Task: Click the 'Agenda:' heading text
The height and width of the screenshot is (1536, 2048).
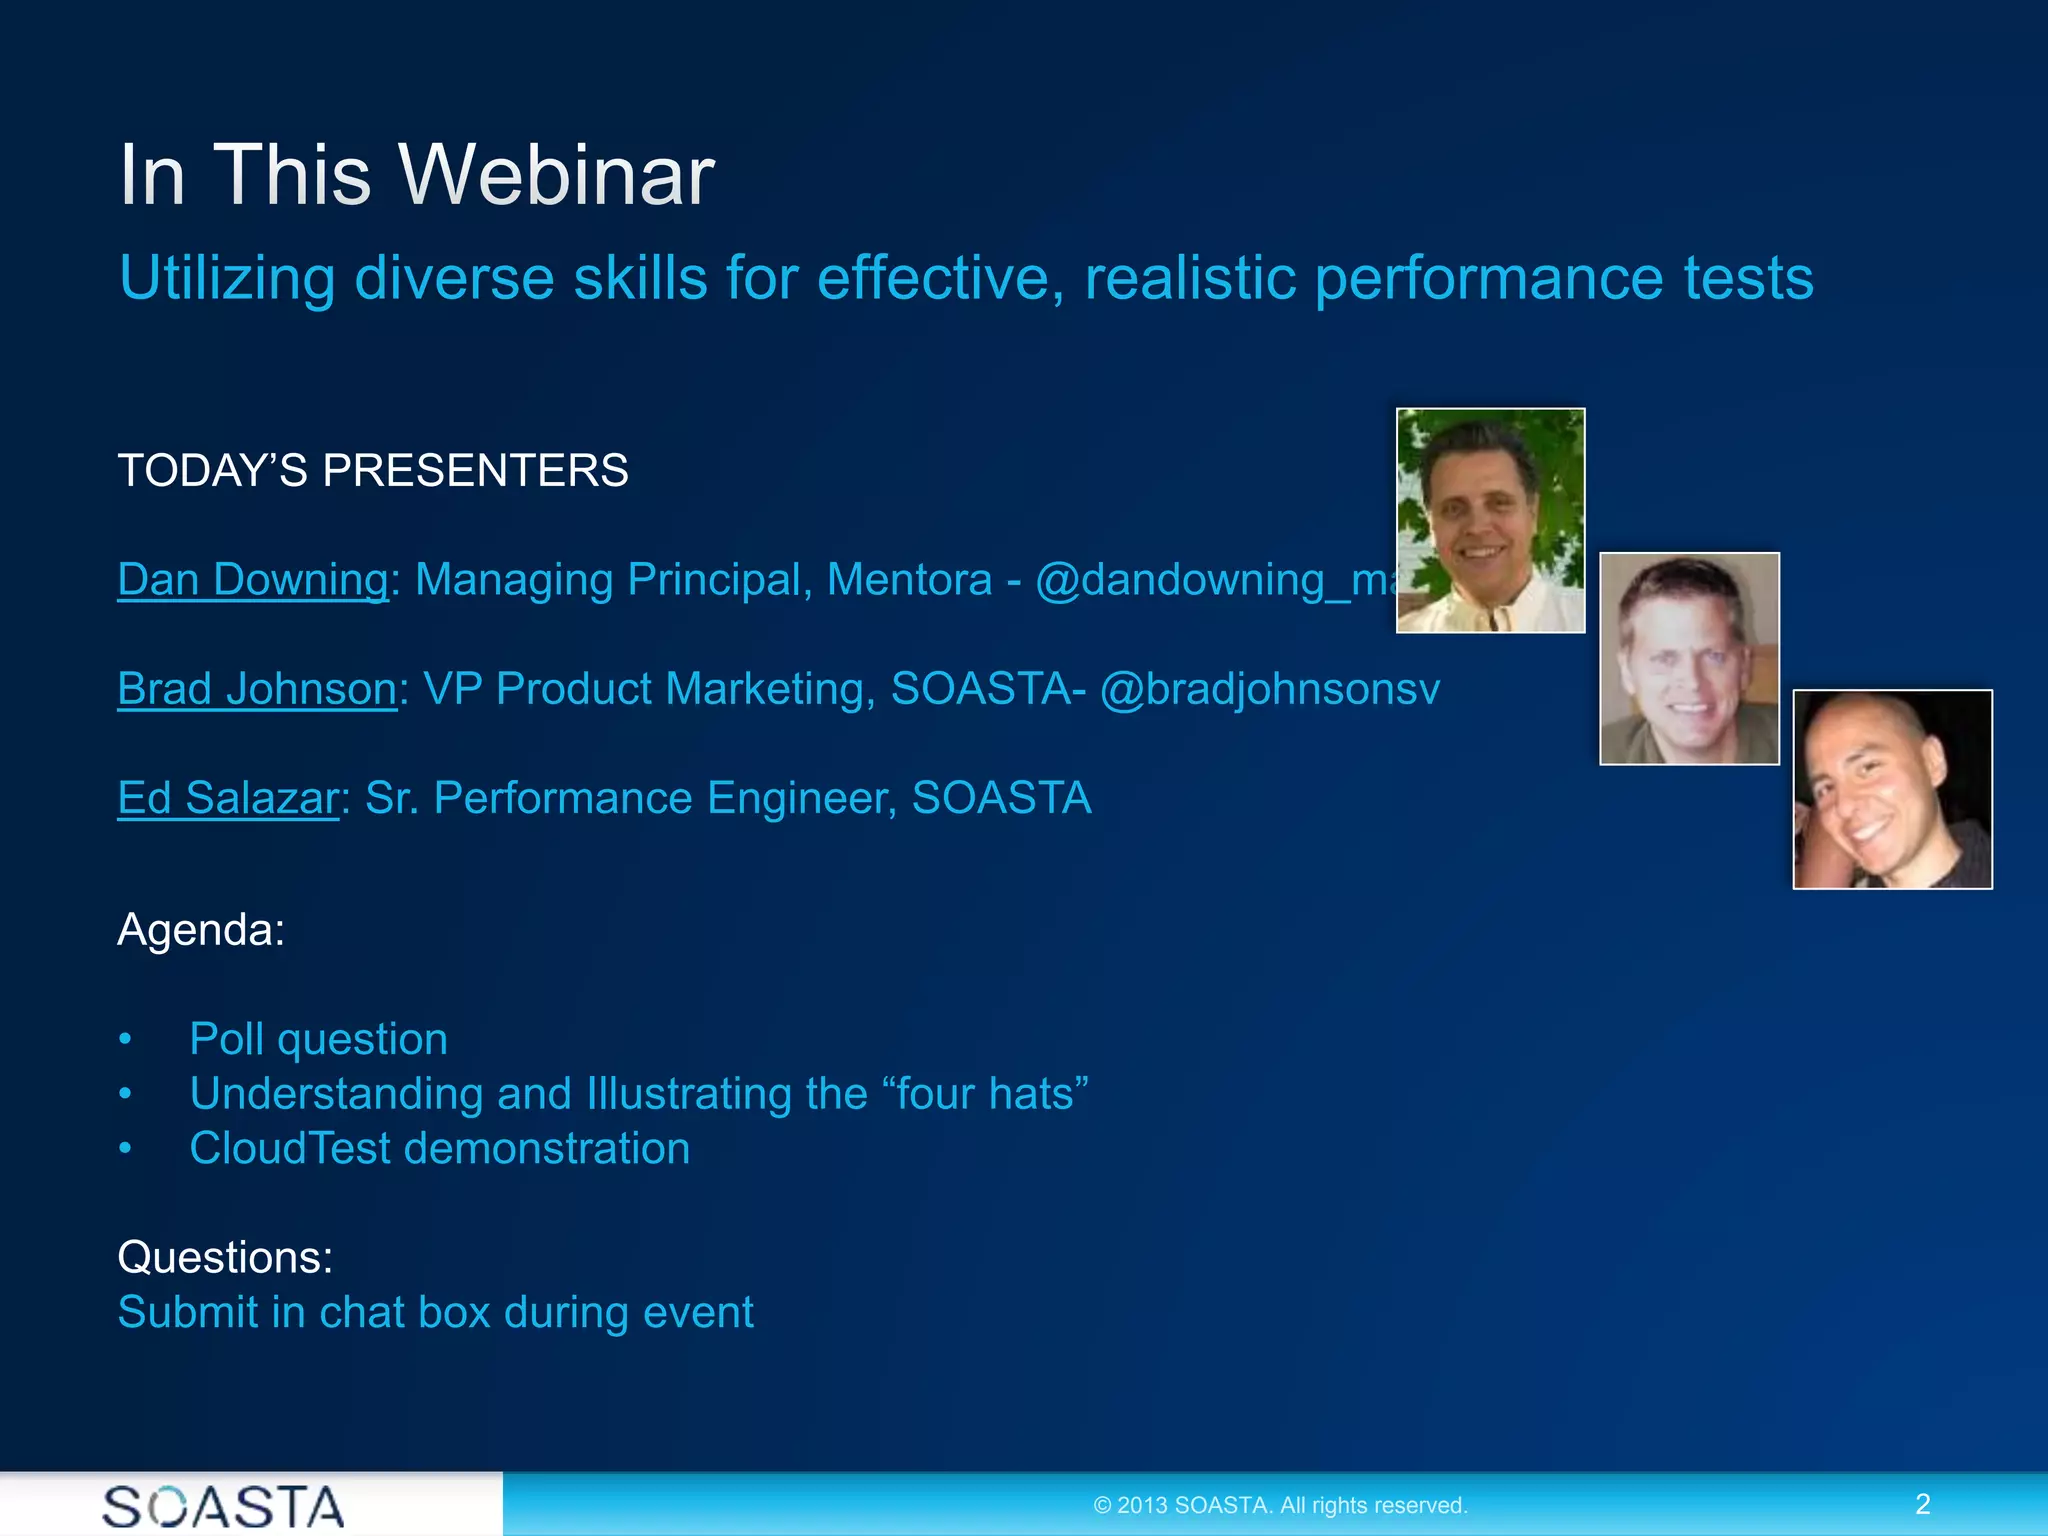Action: pyautogui.click(x=201, y=930)
